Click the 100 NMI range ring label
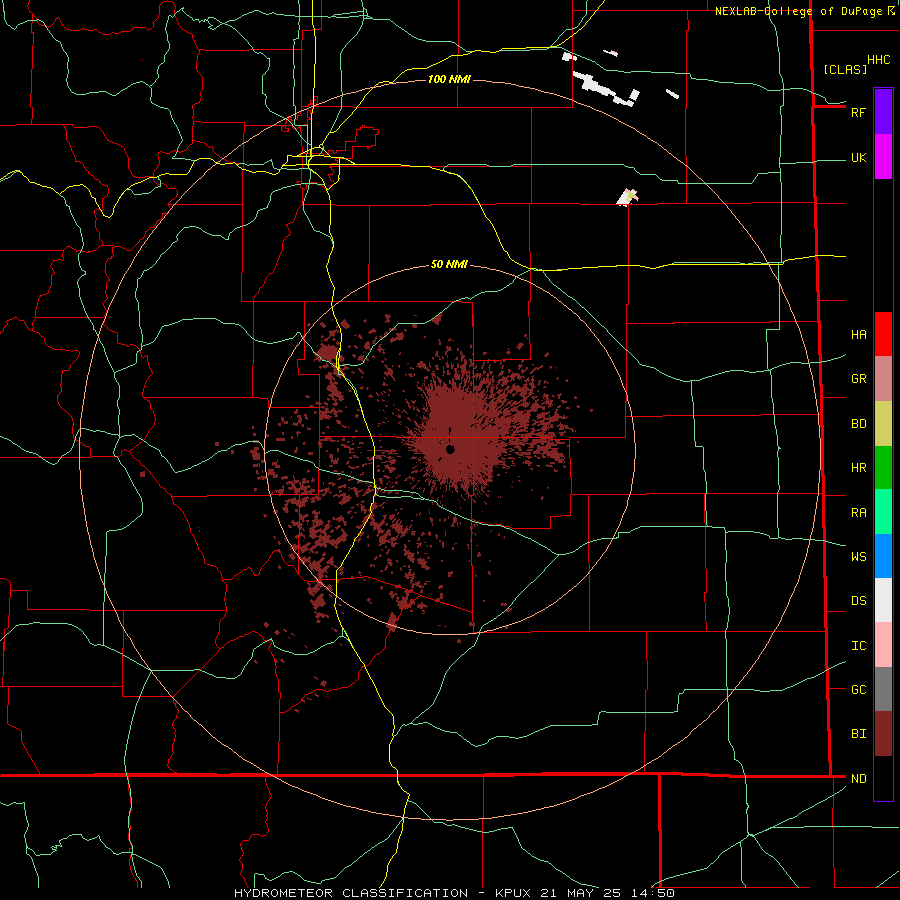This screenshot has height=900, width=900. tap(449, 79)
